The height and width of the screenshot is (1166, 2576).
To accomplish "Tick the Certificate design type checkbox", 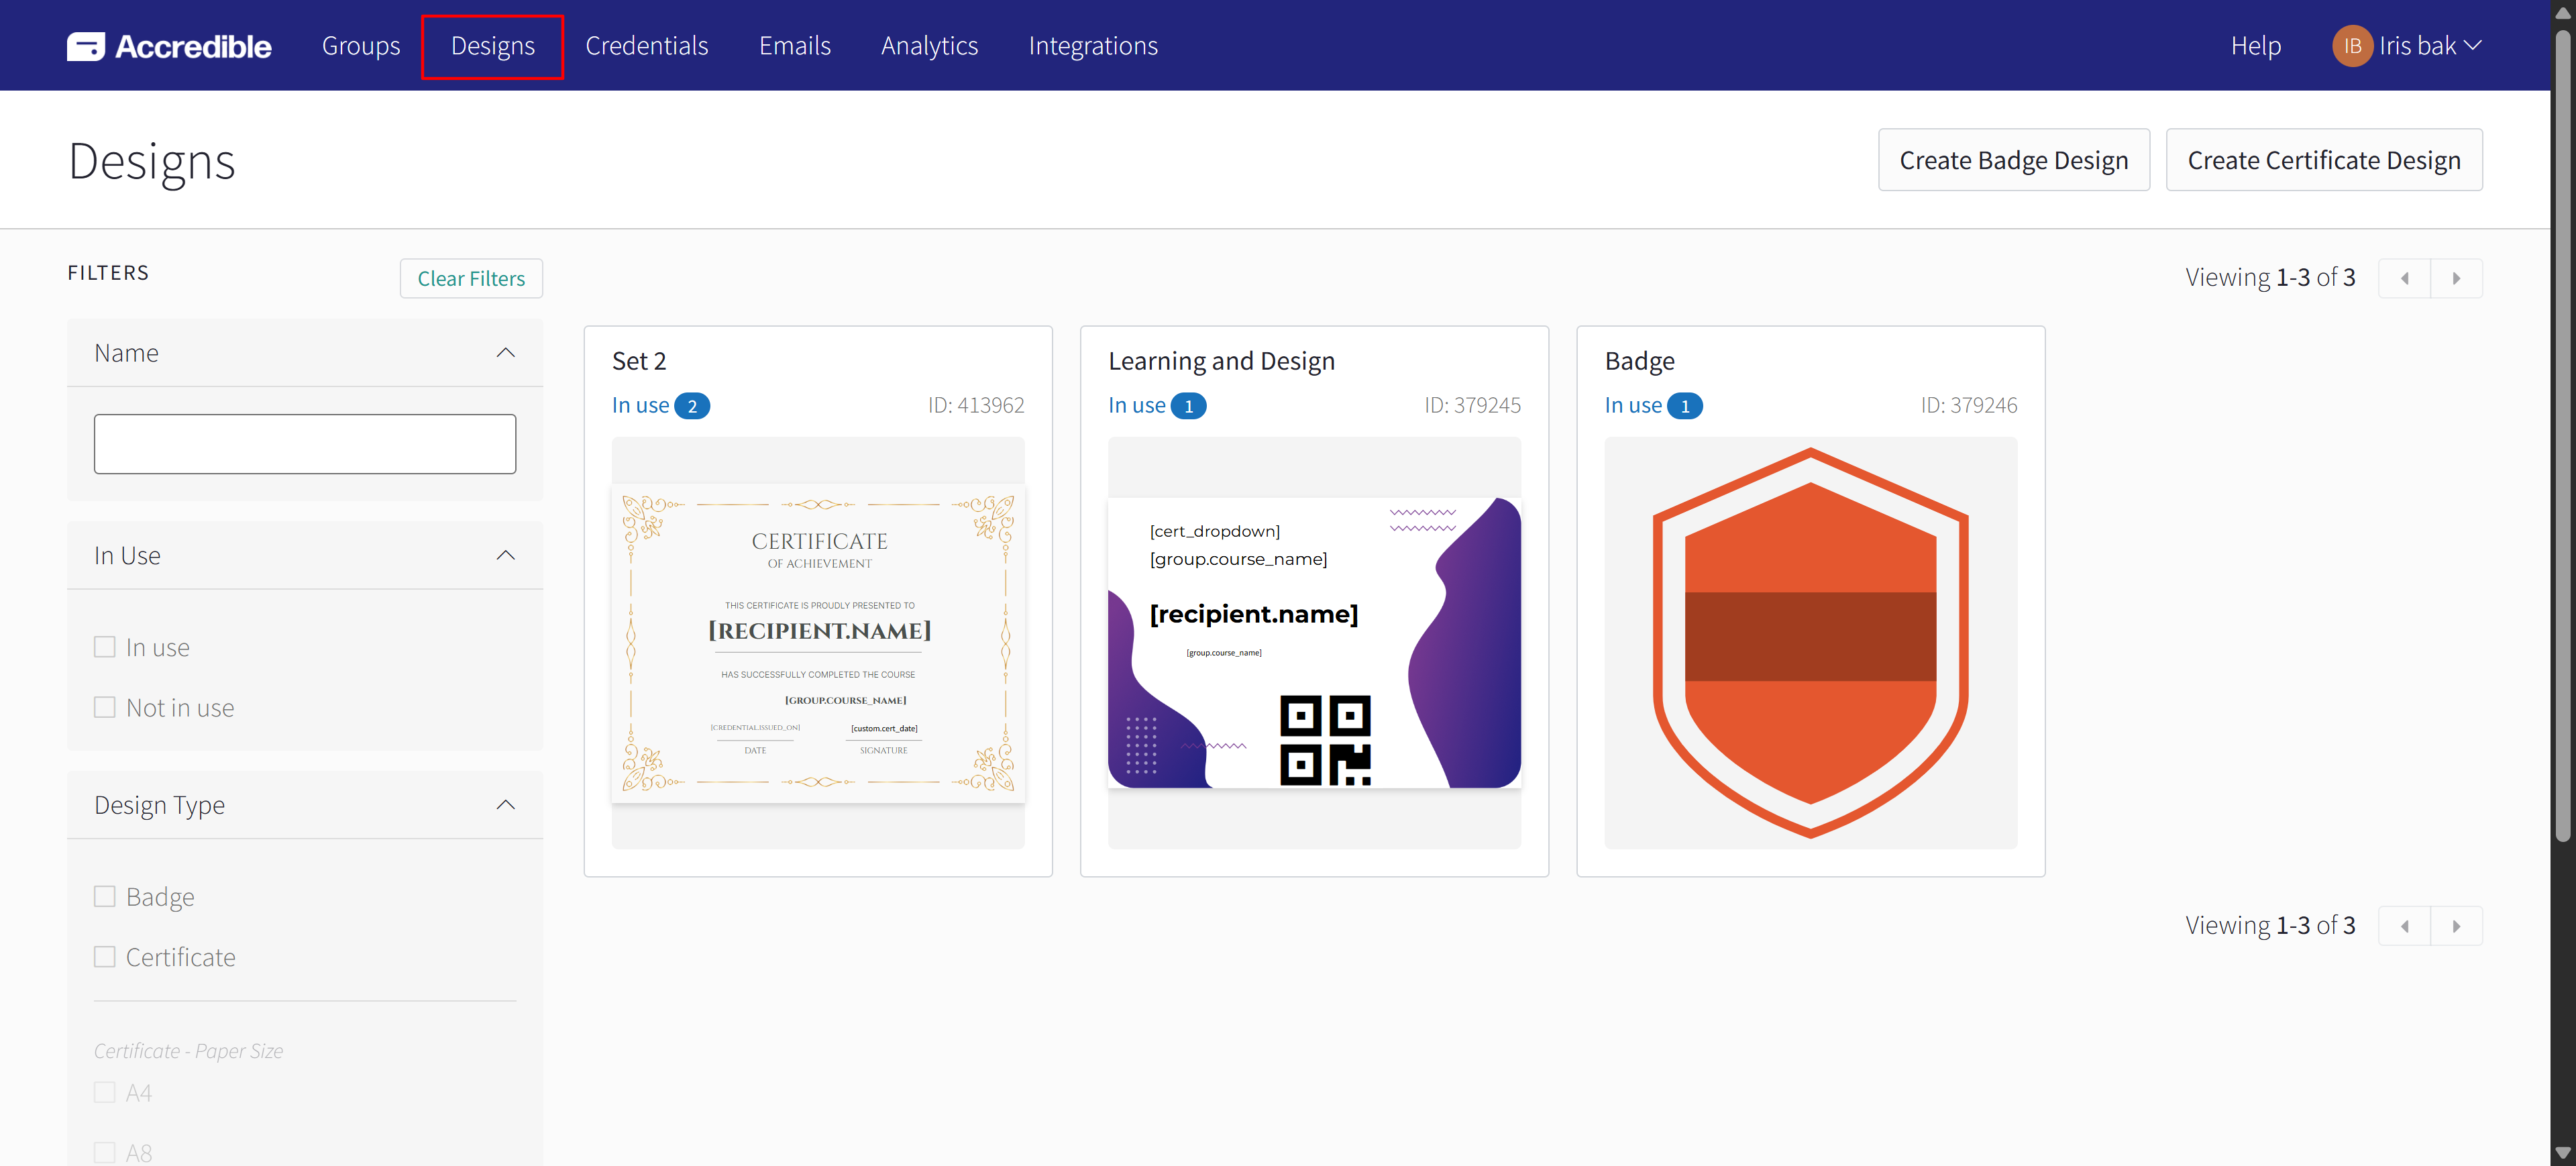I will pyautogui.click(x=105, y=956).
